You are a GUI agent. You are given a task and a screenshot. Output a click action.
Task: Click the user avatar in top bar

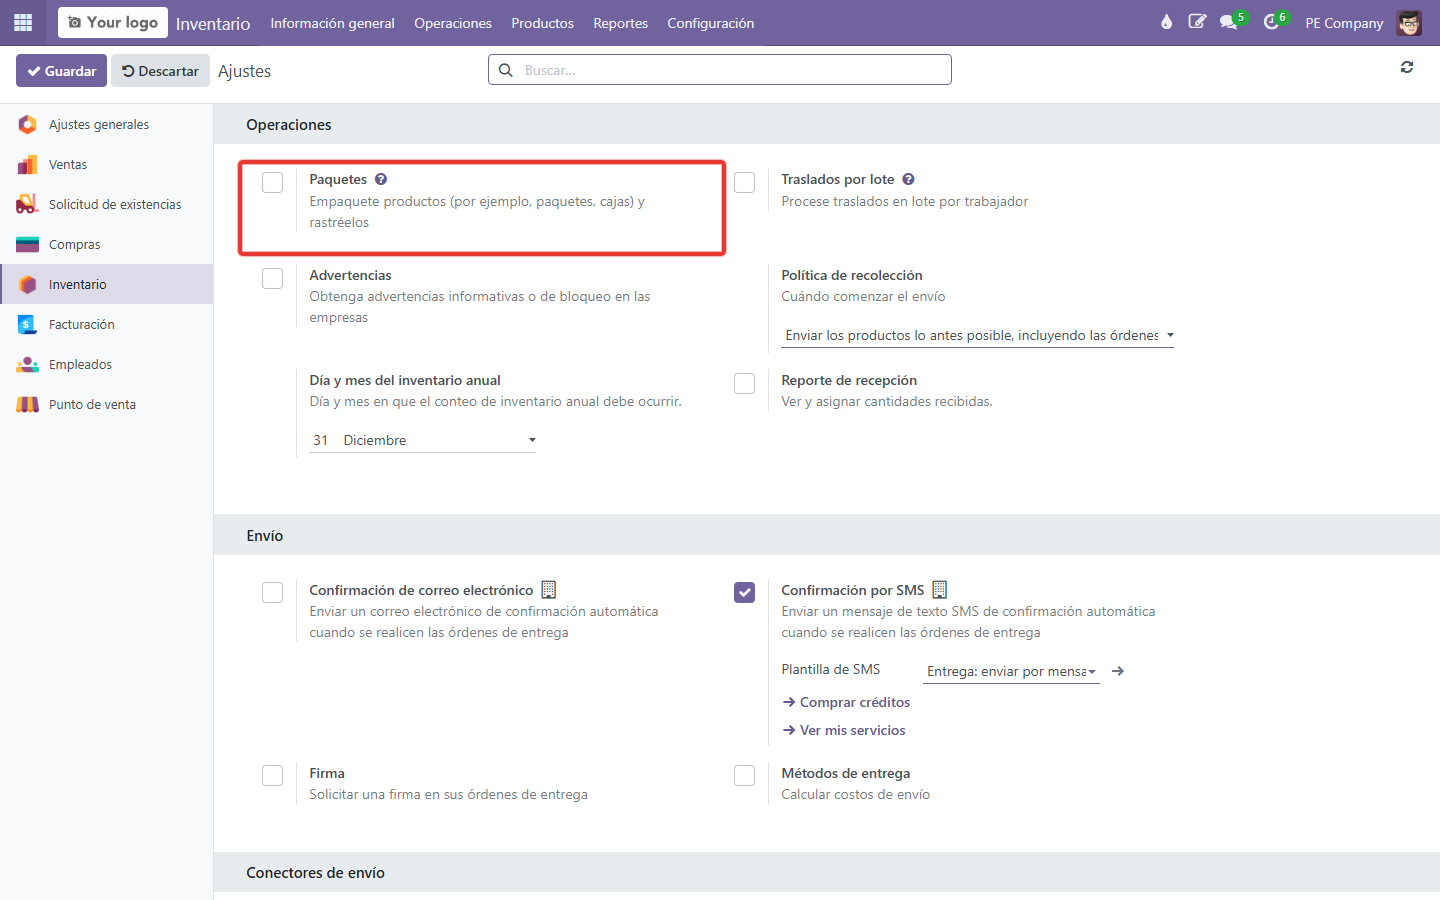1409,23
